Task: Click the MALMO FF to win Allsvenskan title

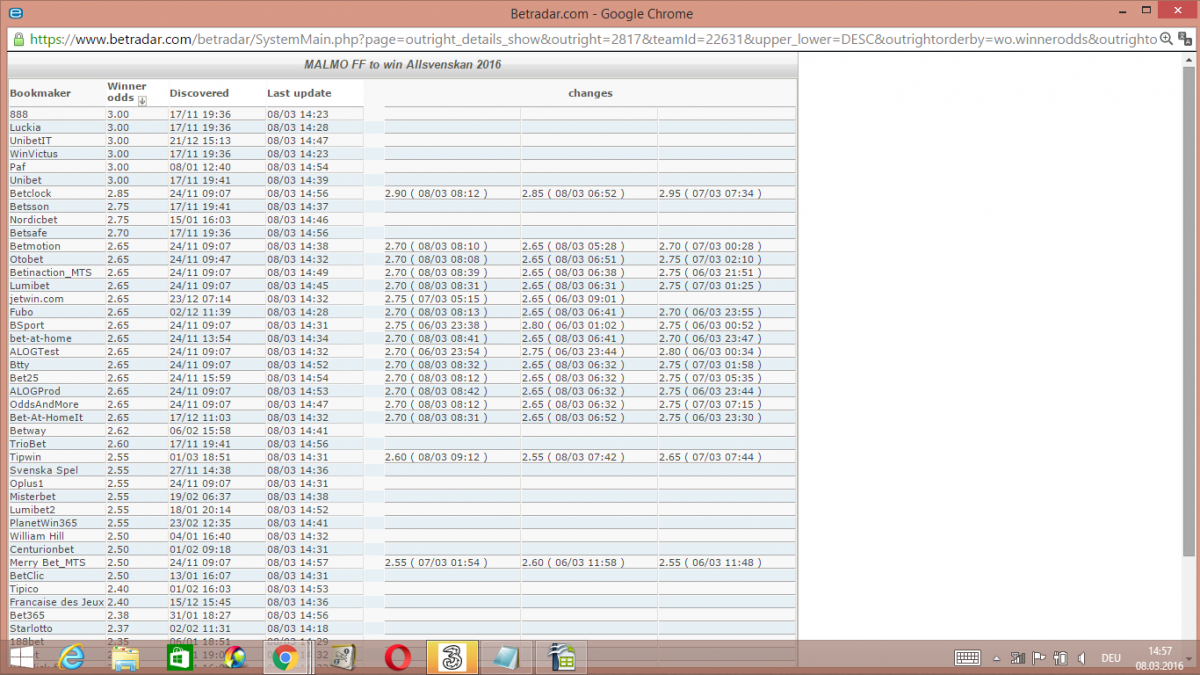Action: 402,64
